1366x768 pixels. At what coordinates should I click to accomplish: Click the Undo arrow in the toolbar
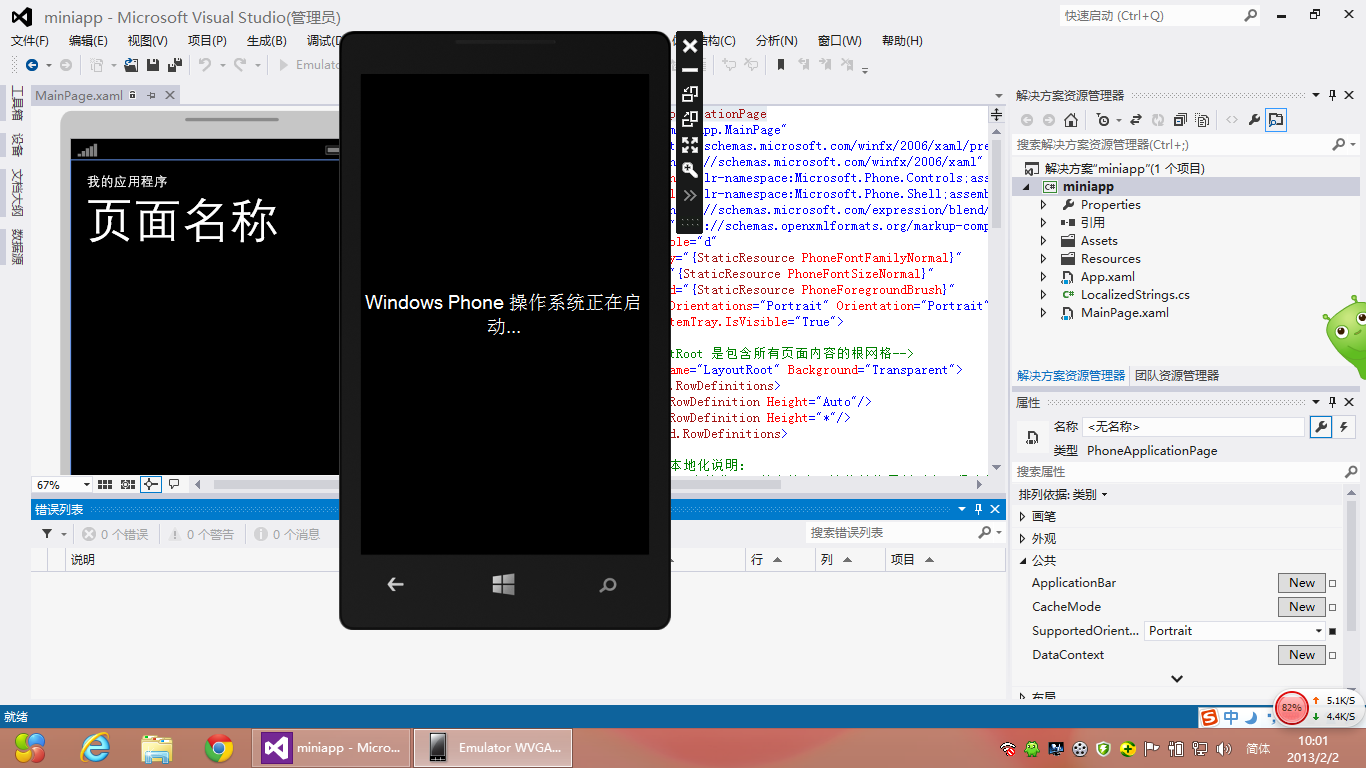tap(204, 65)
